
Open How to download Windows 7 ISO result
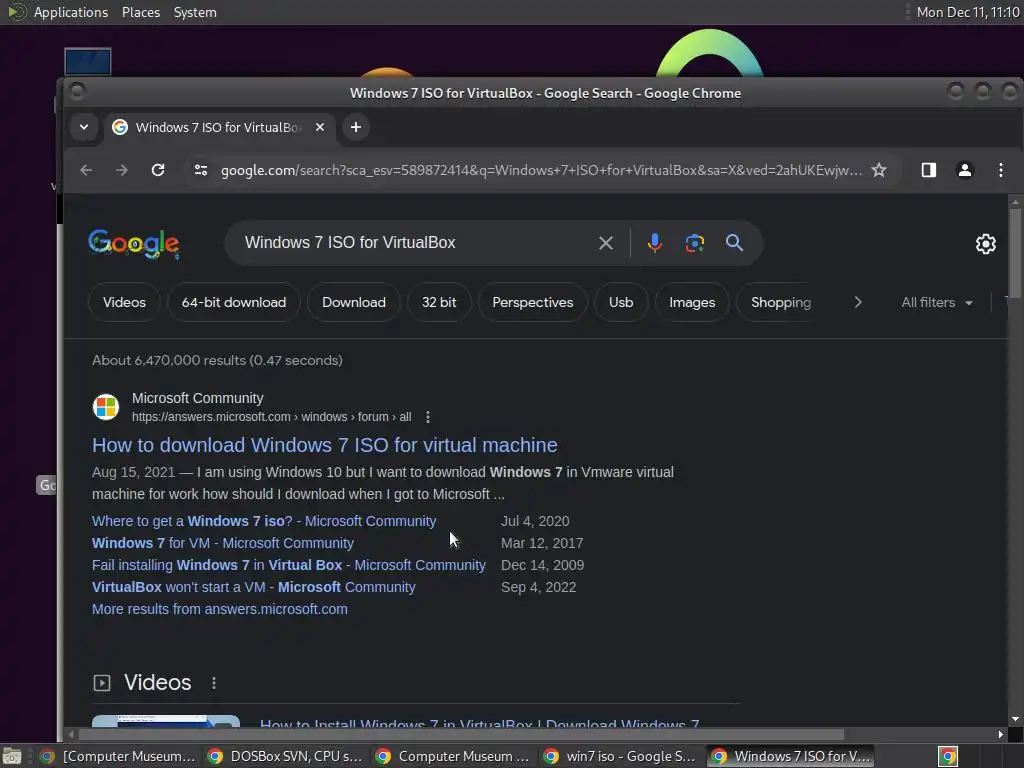click(325, 445)
